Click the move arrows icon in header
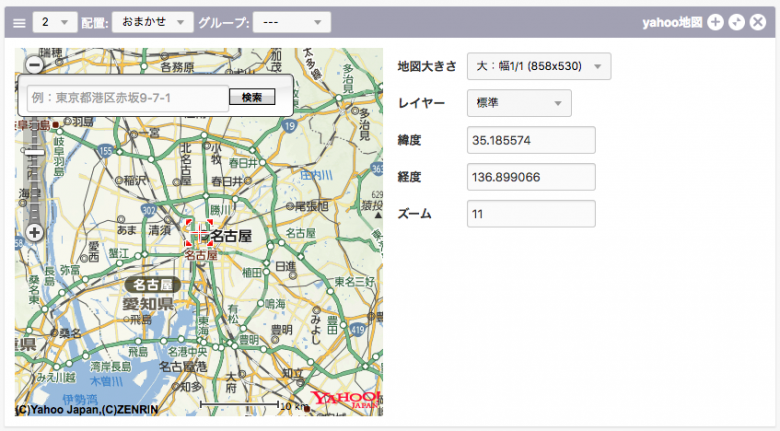Viewport: 780px width, 431px height. [736, 21]
